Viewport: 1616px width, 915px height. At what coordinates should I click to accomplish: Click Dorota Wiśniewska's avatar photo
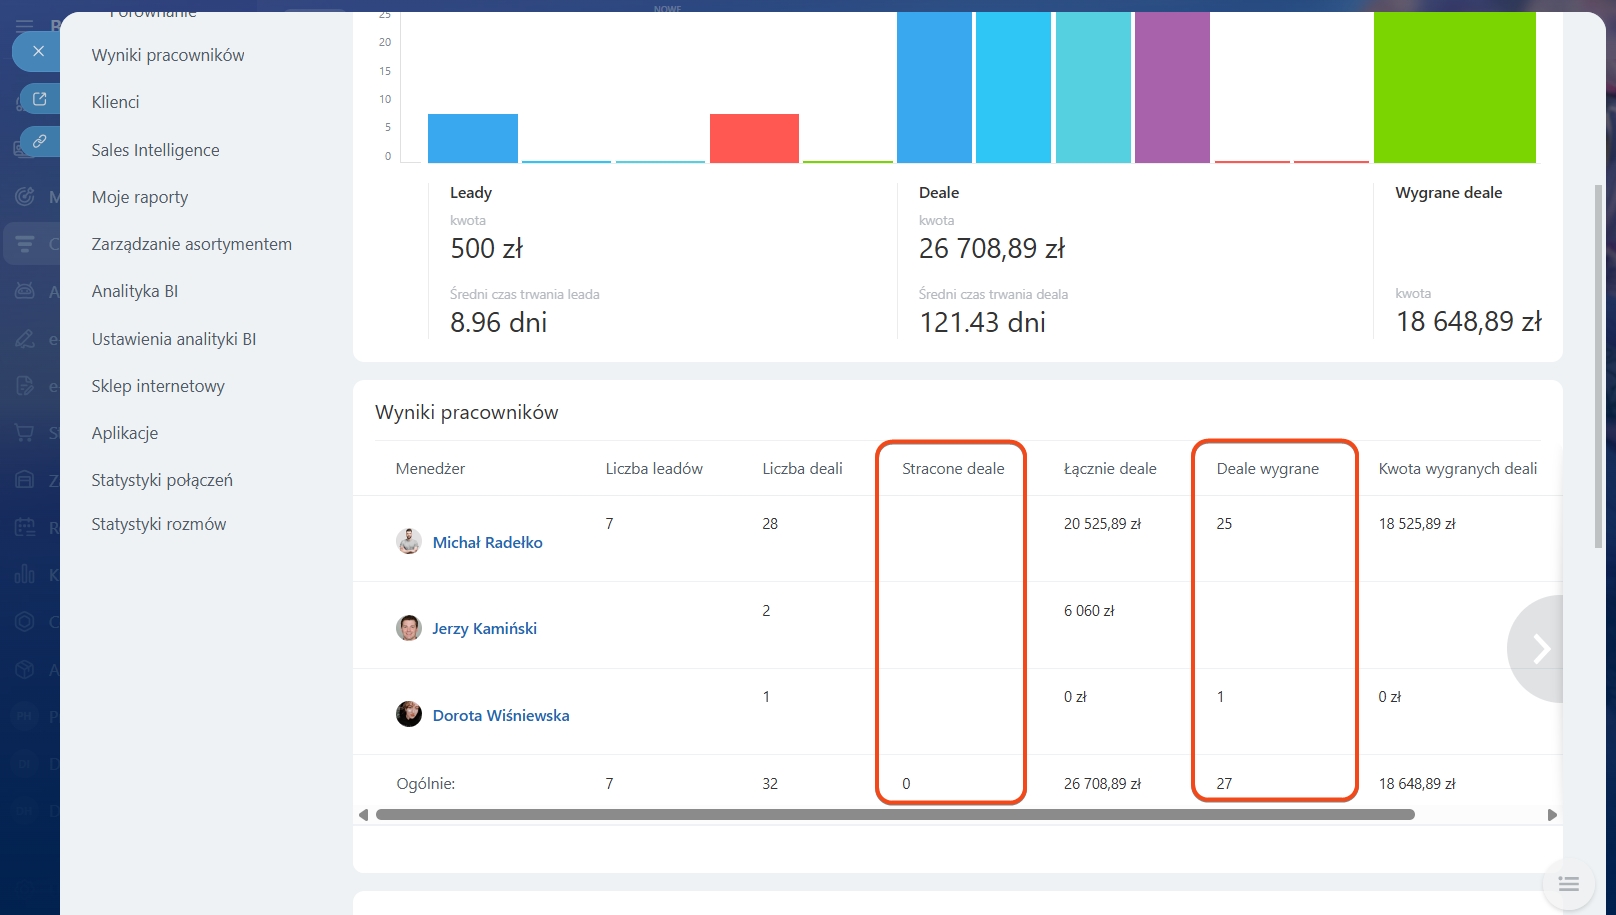pyautogui.click(x=408, y=715)
